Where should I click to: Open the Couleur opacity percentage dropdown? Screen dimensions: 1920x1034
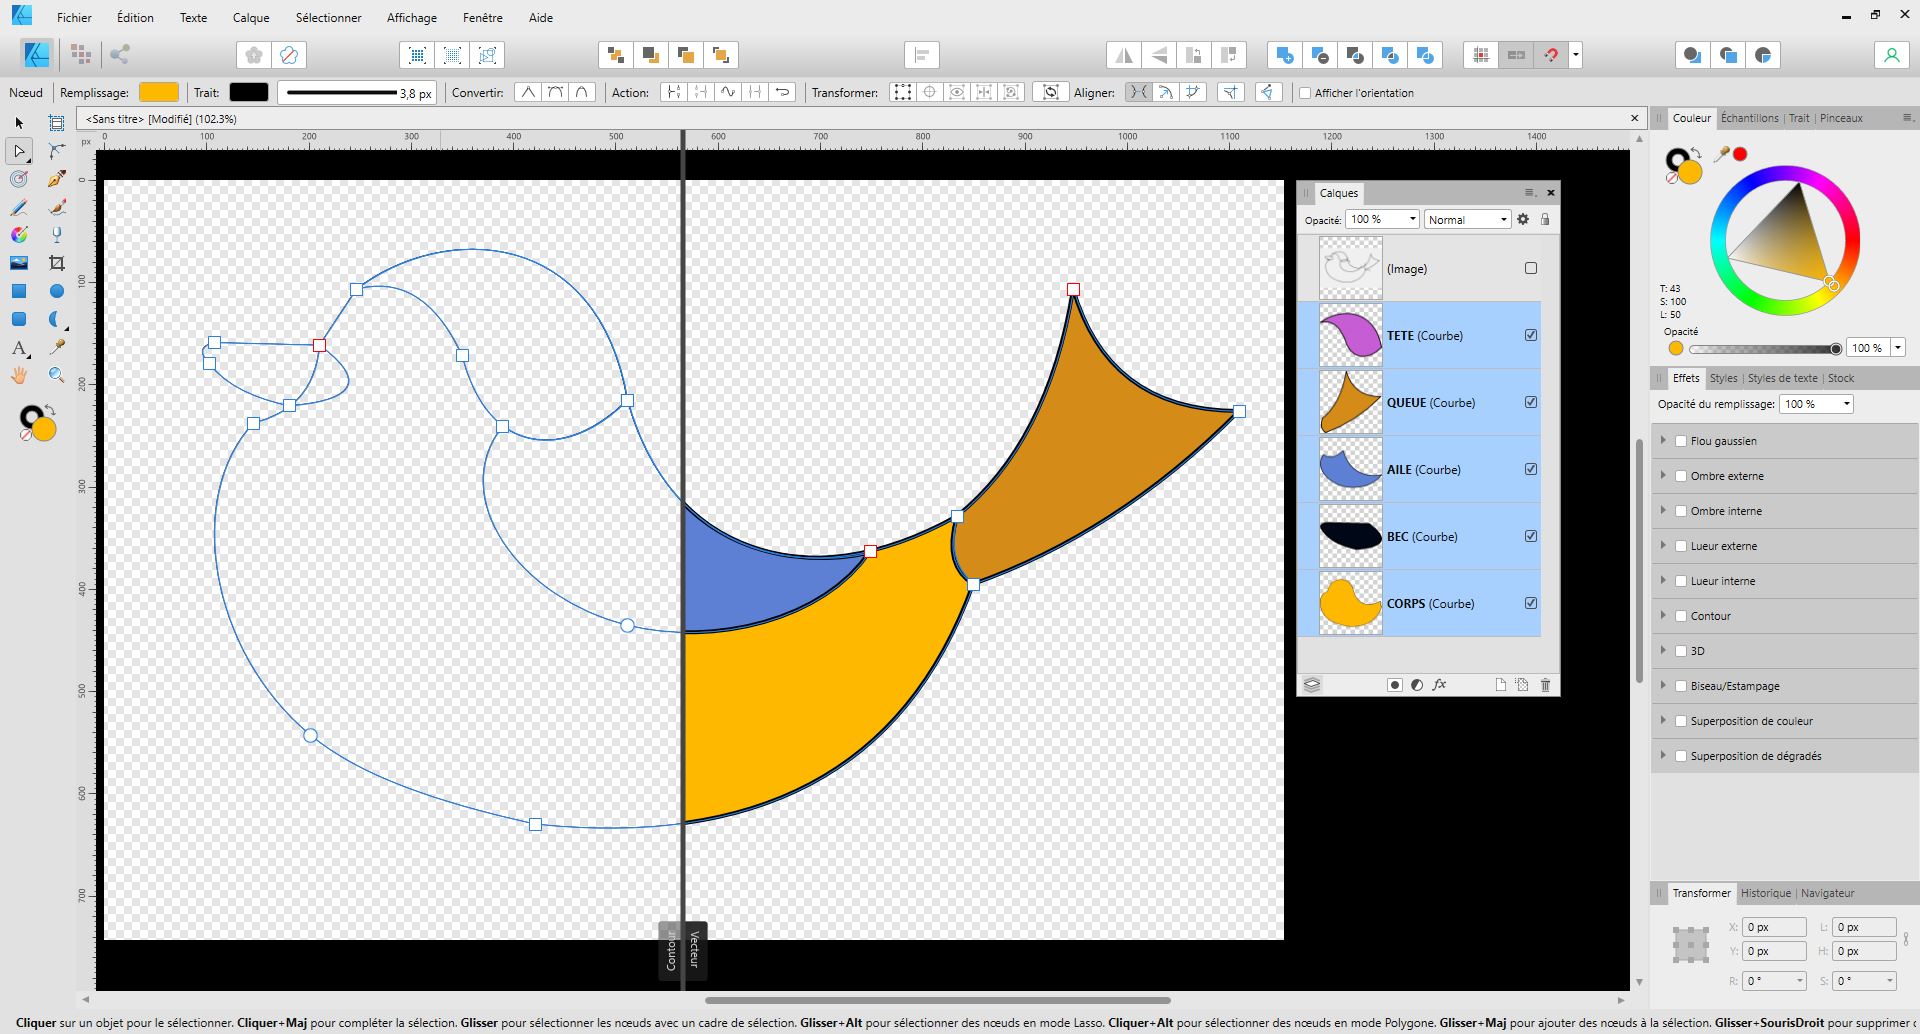1897,348
